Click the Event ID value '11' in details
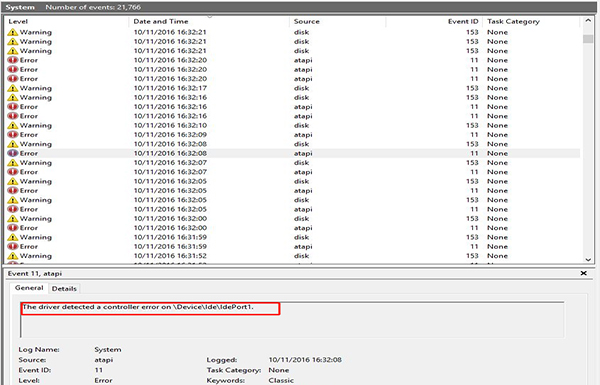This screenshot has width=600, height=385. [99, 370]
